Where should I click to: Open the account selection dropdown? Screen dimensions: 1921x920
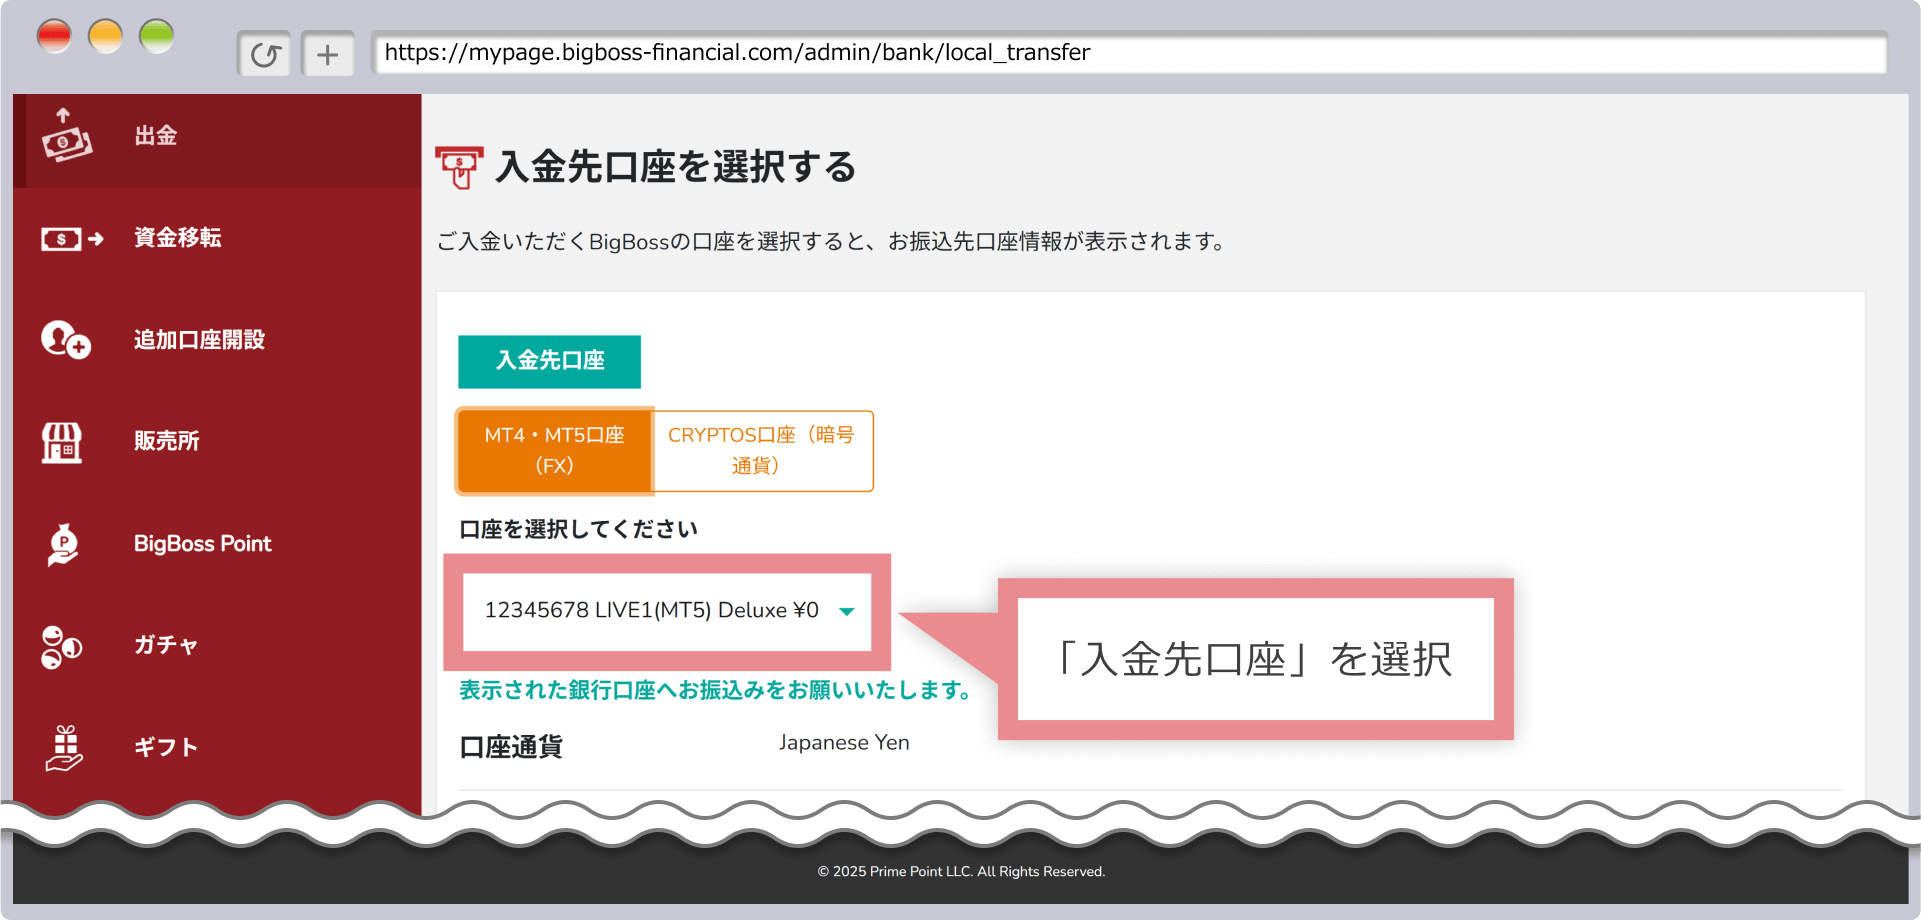pos(666,611)
